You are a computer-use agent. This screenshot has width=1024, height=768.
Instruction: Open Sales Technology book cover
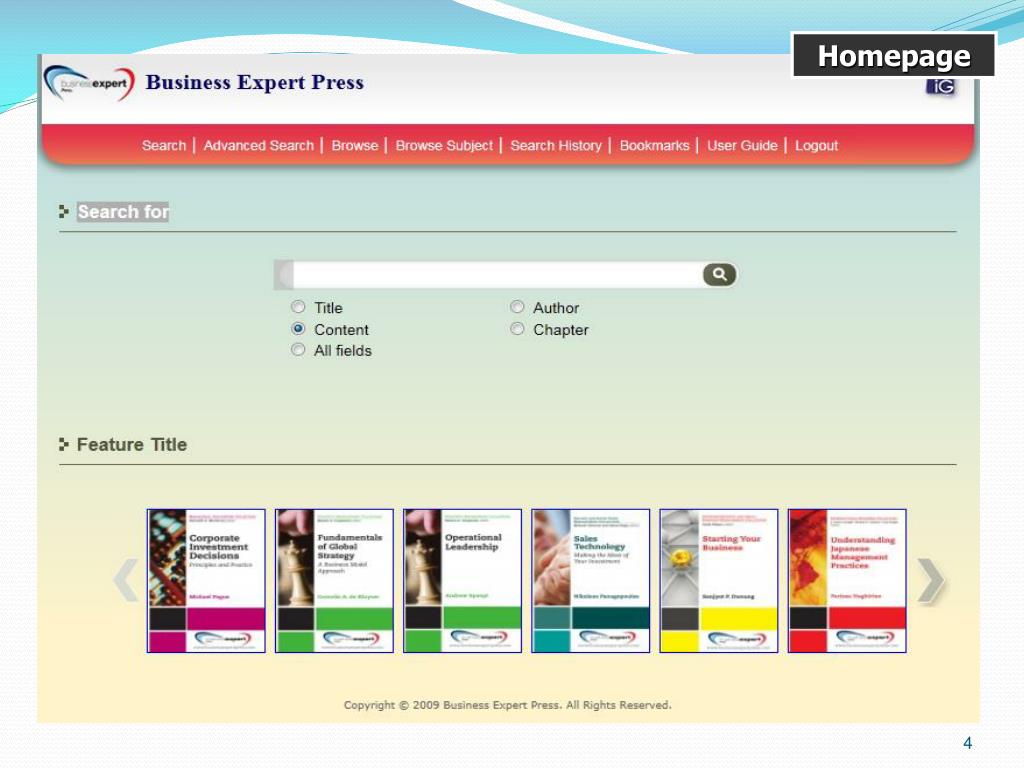[x=590, y=581]
